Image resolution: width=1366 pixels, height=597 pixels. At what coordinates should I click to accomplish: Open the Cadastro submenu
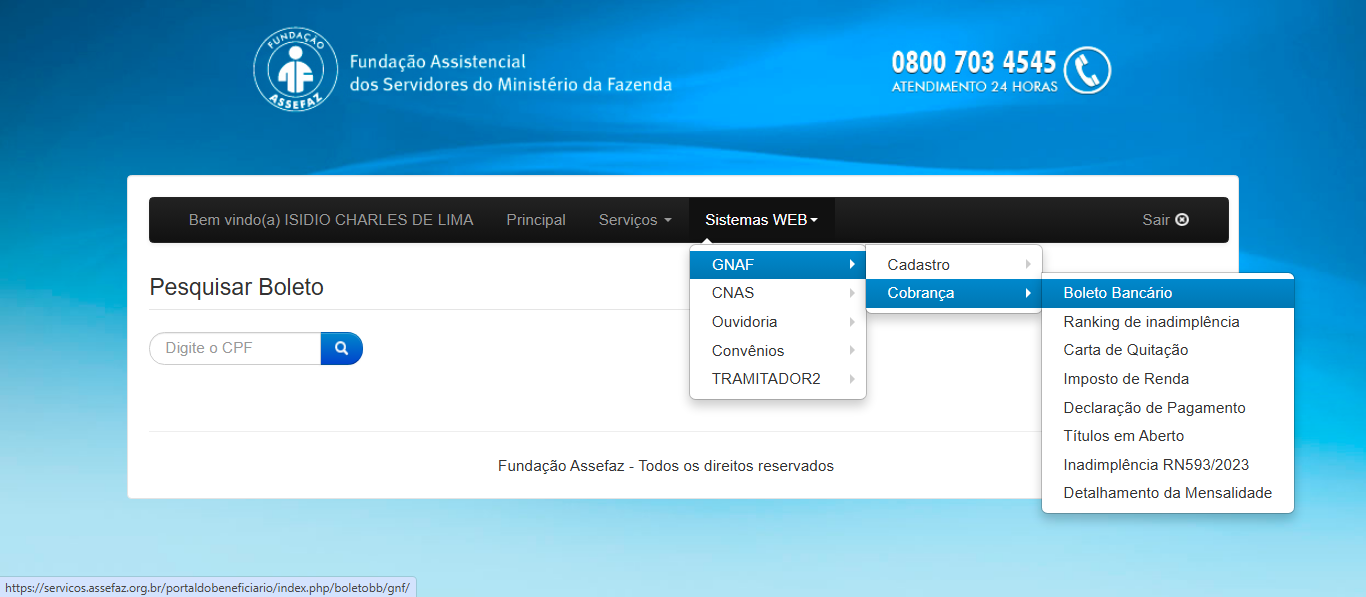(x=953, y=265)
